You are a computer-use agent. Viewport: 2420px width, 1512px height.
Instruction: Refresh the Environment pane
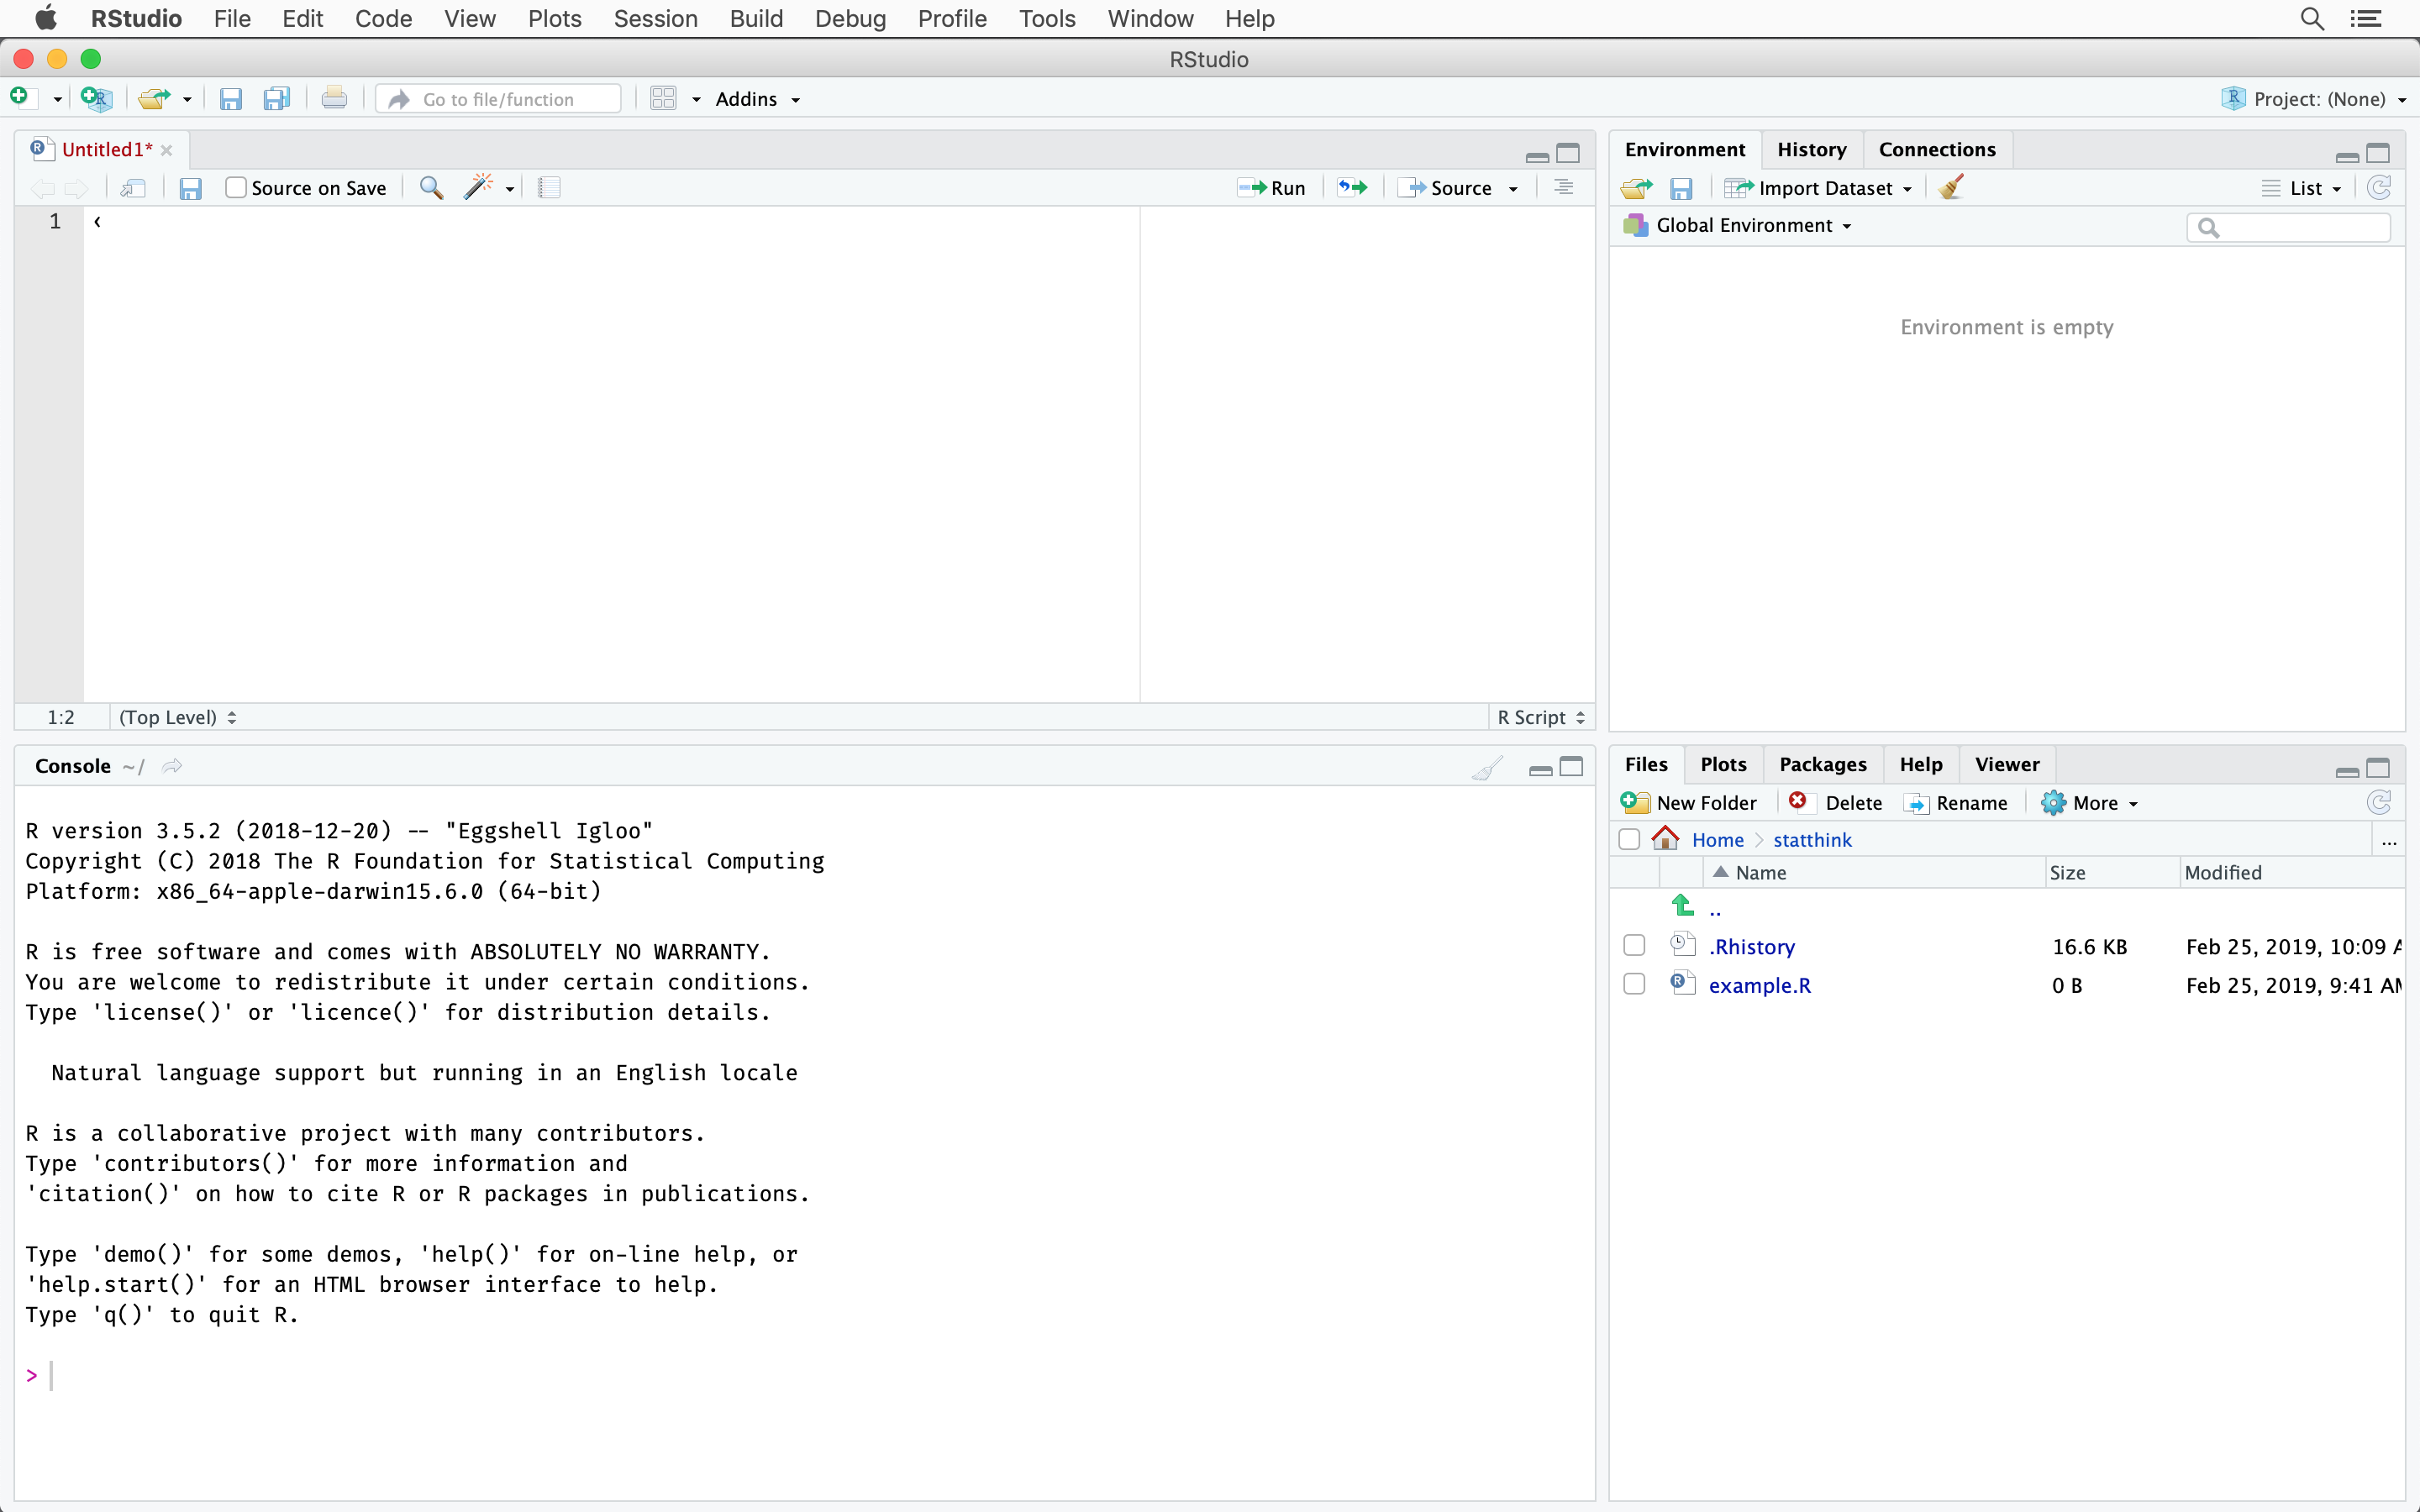pos(2379,188)
